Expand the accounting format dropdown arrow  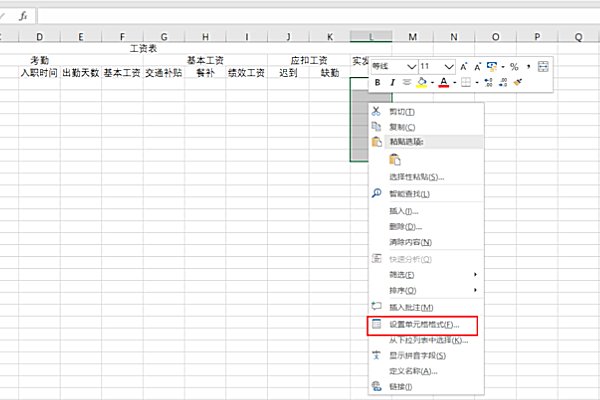tap(502, 67)
